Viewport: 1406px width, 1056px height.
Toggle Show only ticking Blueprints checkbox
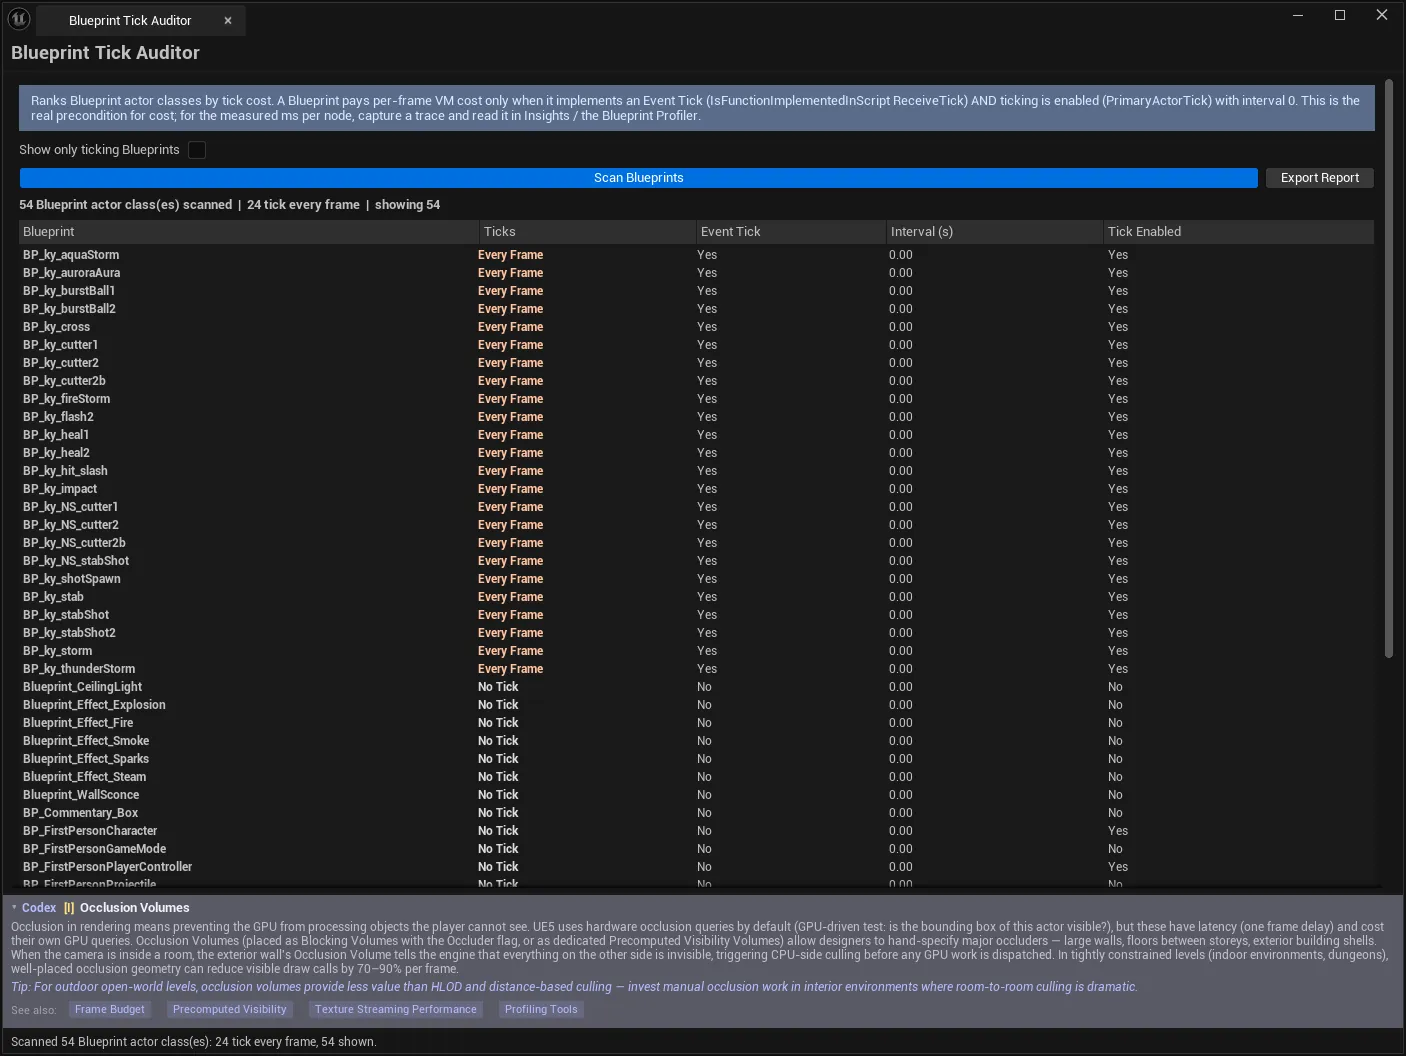[x=197, y=150]
